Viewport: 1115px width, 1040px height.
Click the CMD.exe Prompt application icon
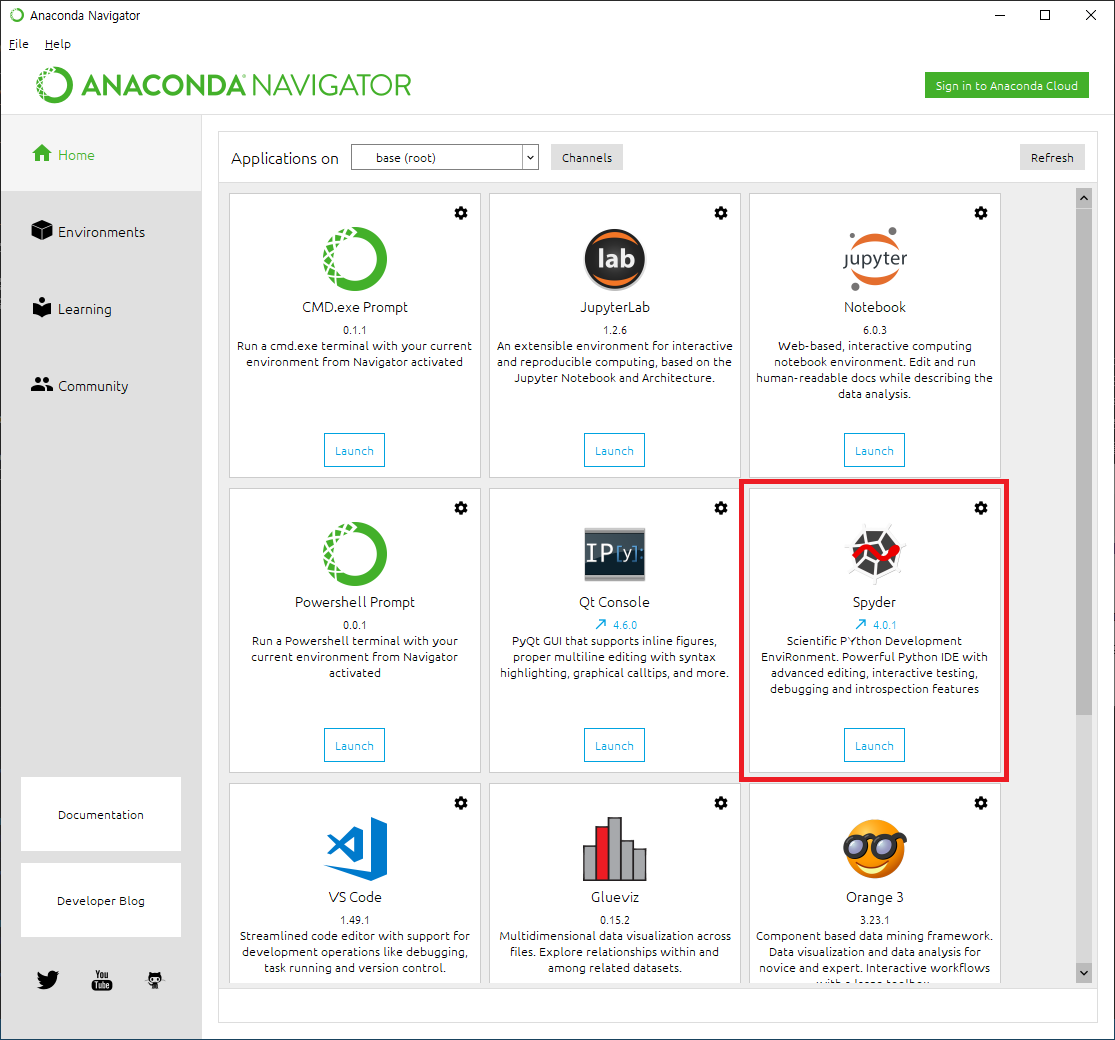click(355, 259)
